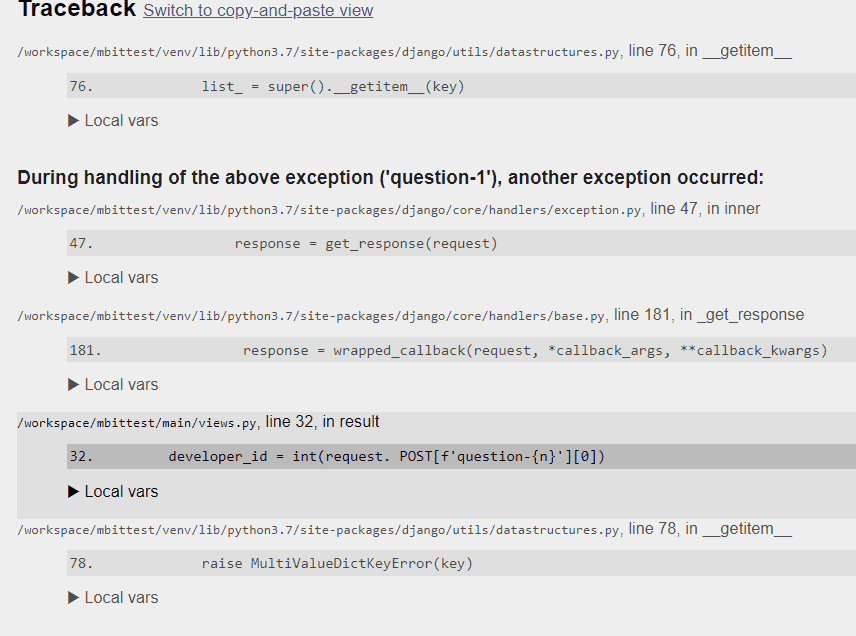The image size is (856, 636).
Task: Click code line 47, response = get_response(request)
Action: pos(365,244)
